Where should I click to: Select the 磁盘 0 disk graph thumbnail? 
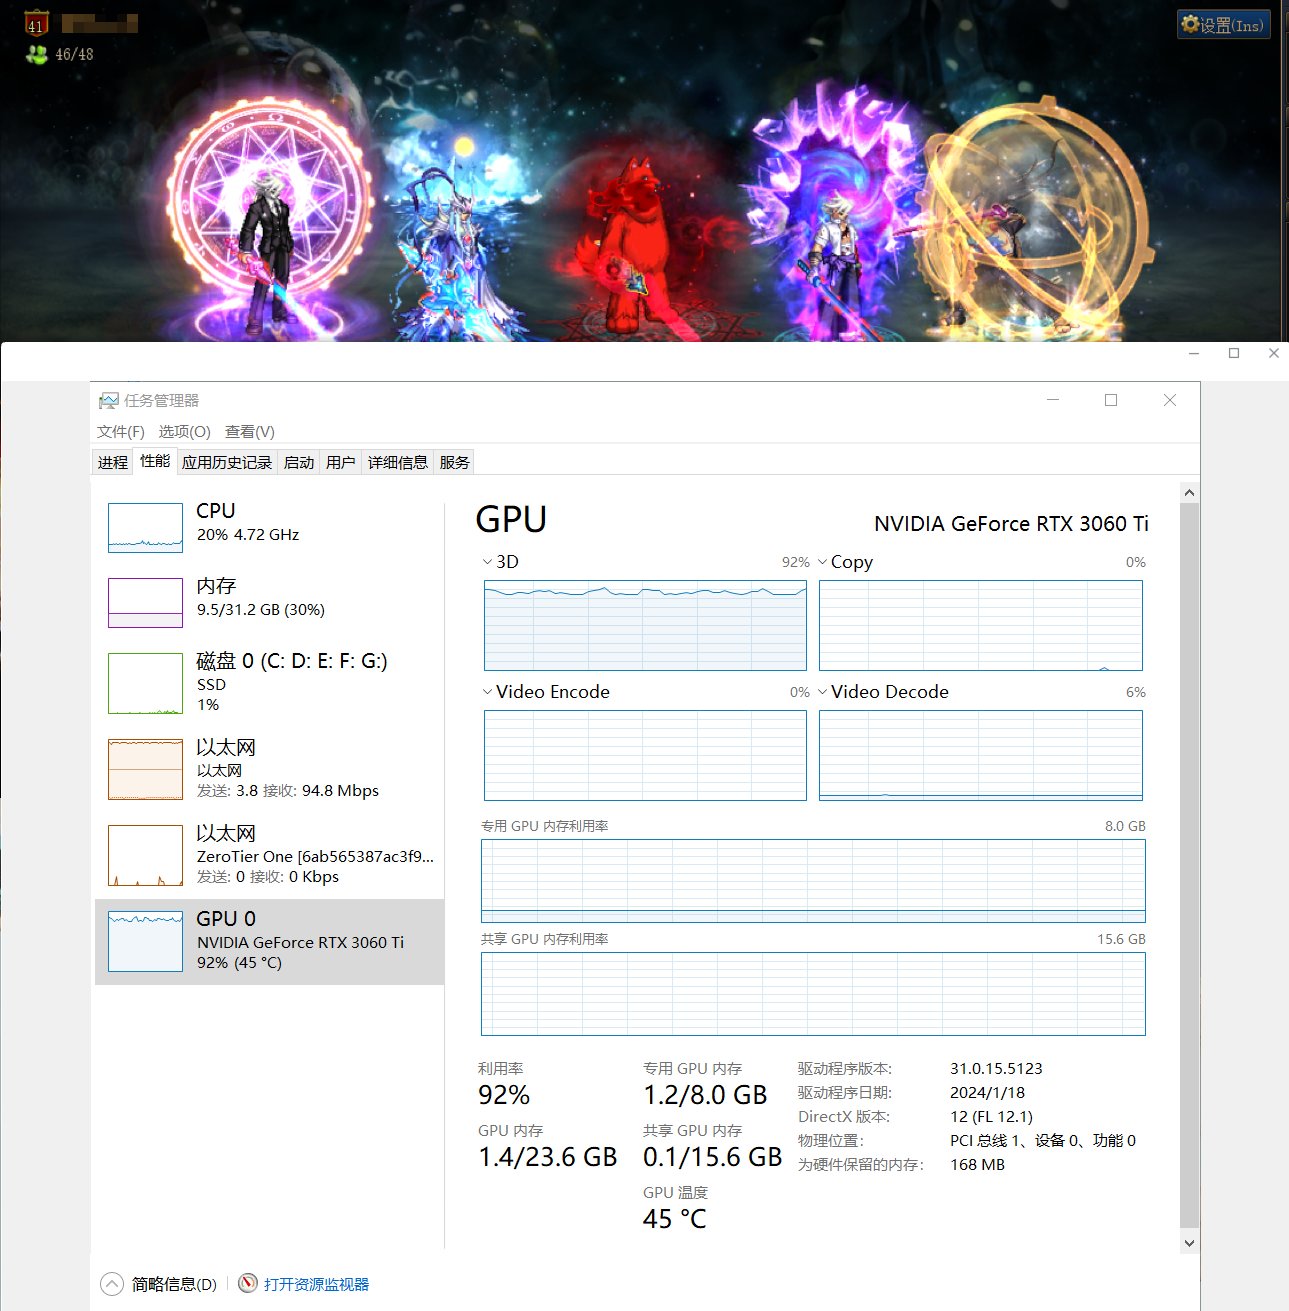pos(145,683)
